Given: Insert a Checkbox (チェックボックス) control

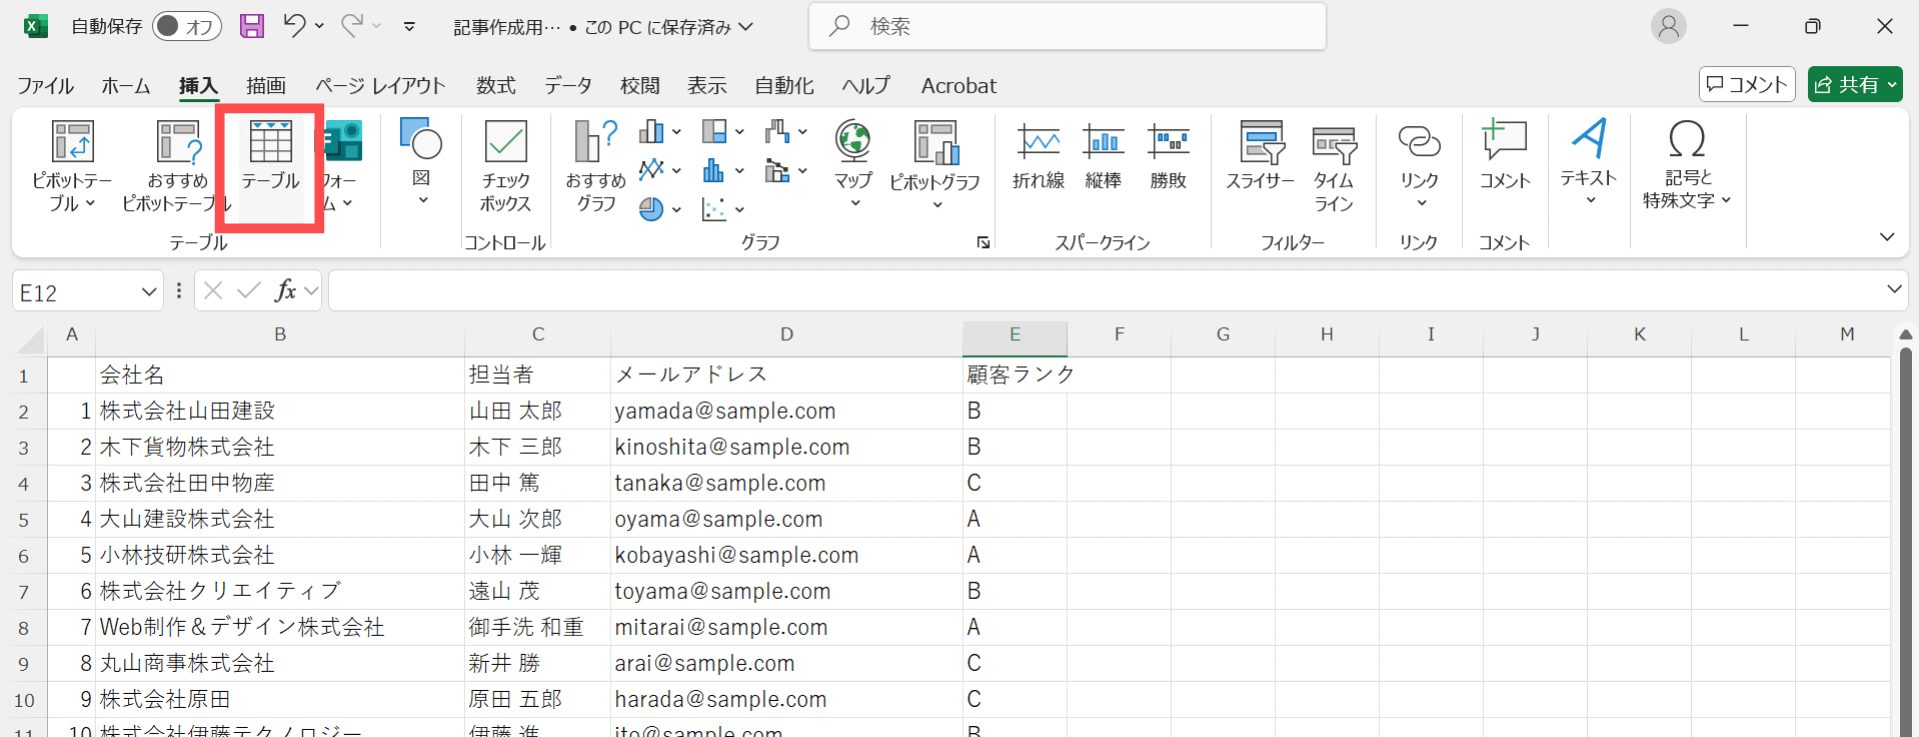Looking at the screenshot, I should (x=505, y=165).
